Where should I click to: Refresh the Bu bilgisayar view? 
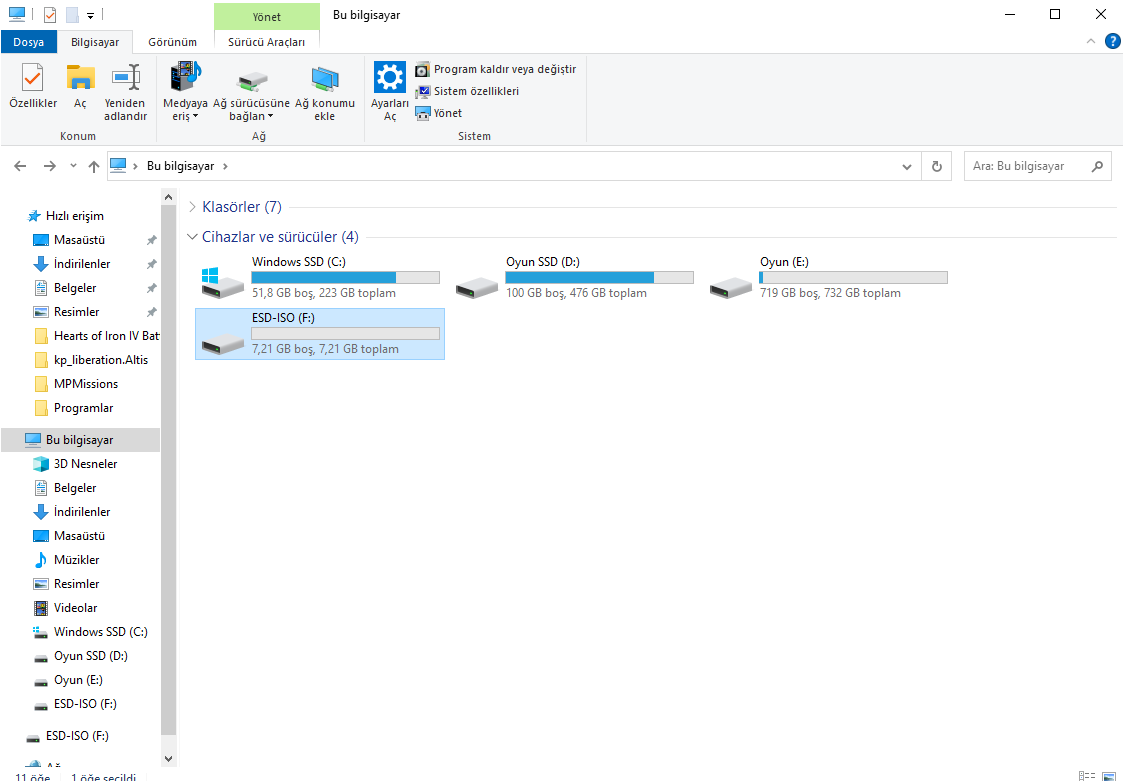point(936,166)
